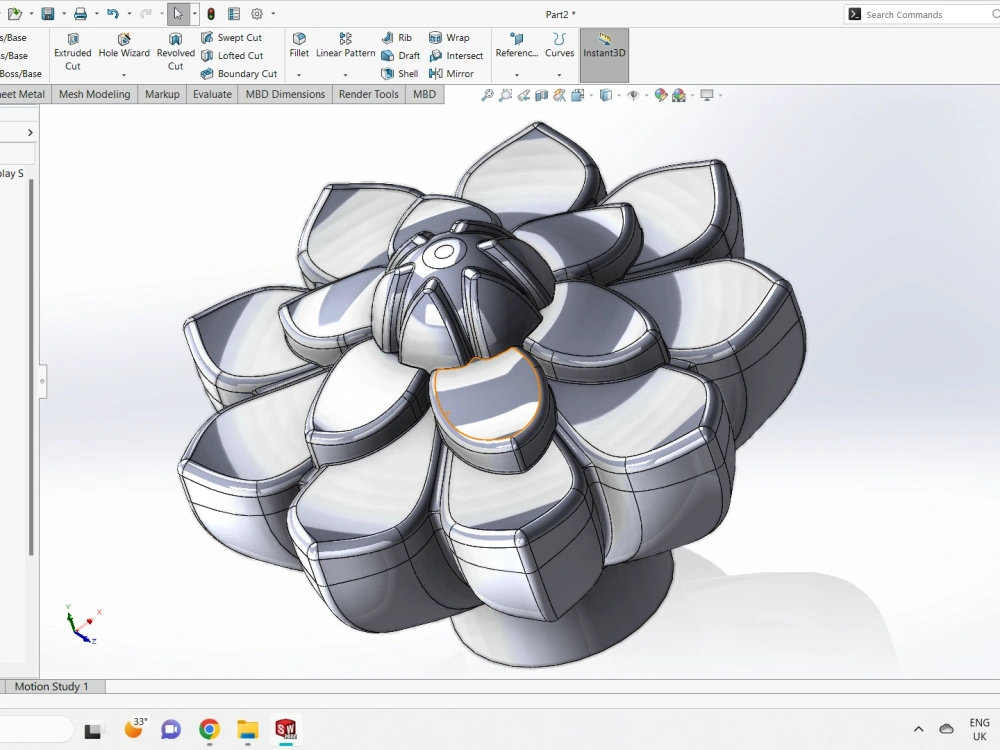Viewport: 1000px width, 750px height.
Task: Activate the Fillet tool
Action: [299, 43]
